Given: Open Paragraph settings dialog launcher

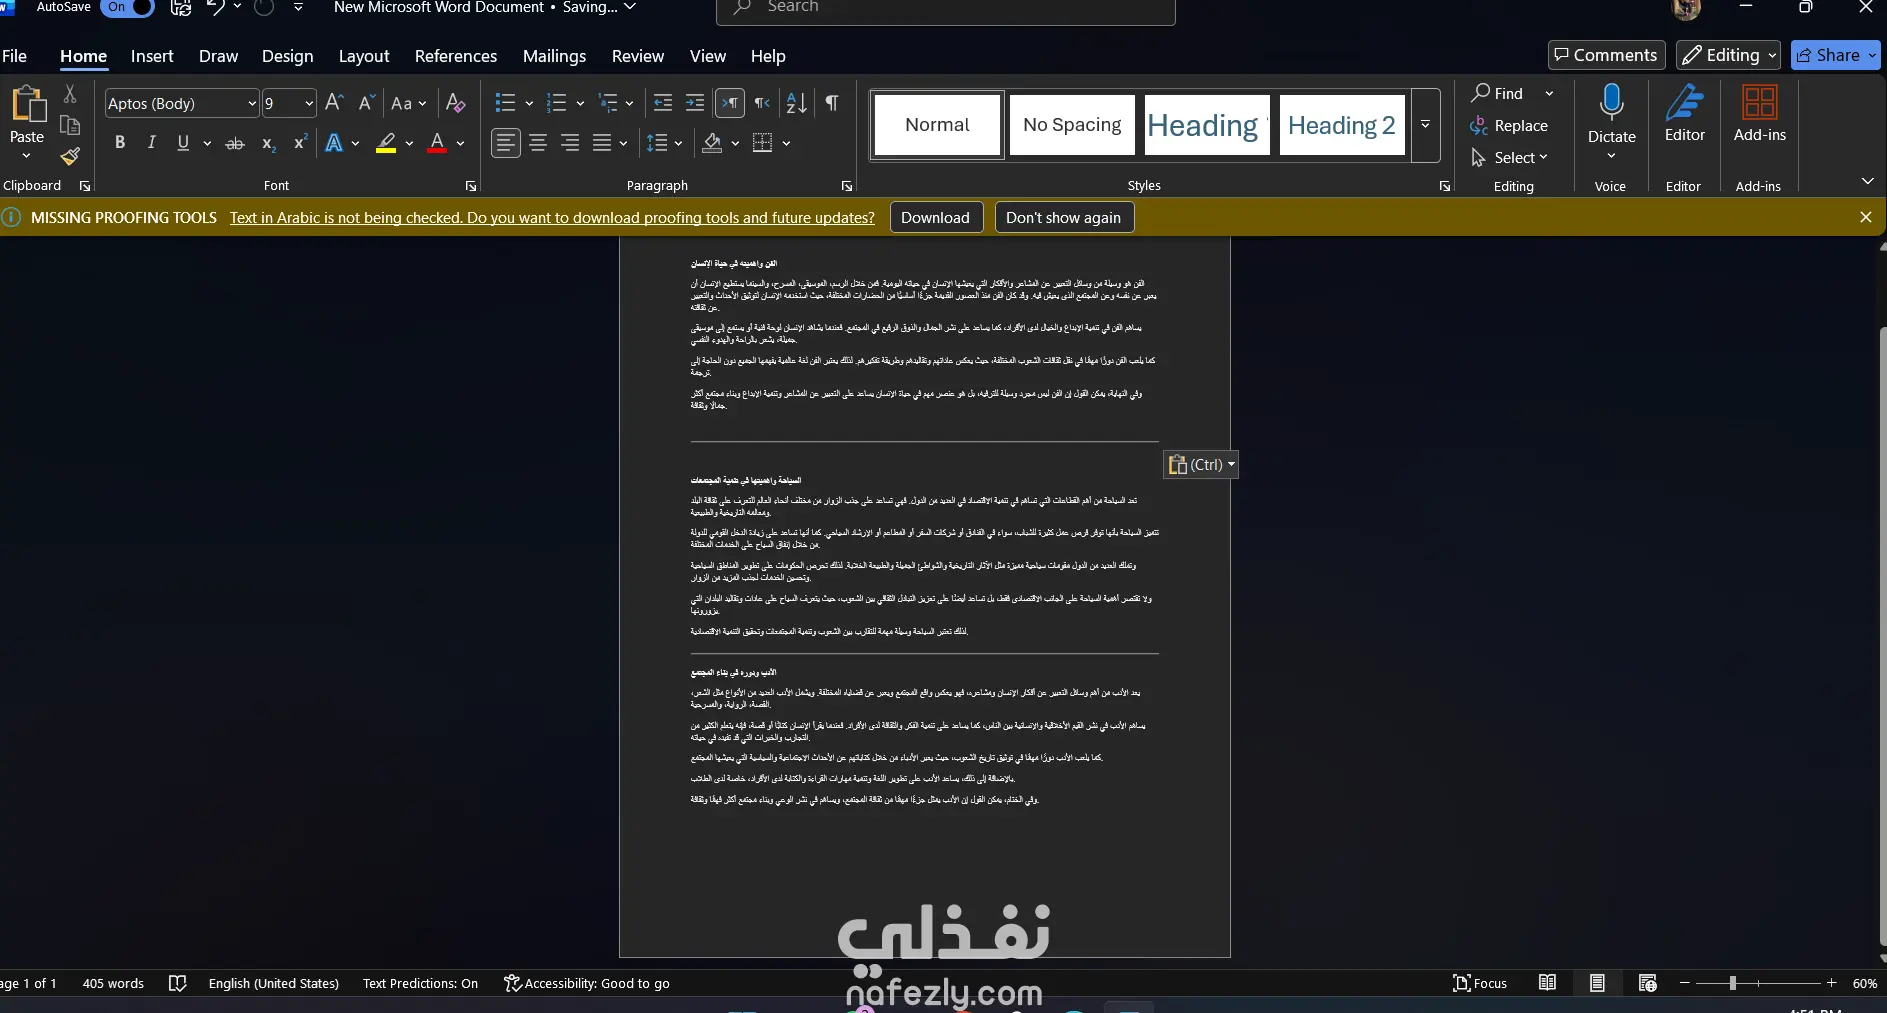Looking at the screenshot, I should pyautogui.click(x=847, y=186).
